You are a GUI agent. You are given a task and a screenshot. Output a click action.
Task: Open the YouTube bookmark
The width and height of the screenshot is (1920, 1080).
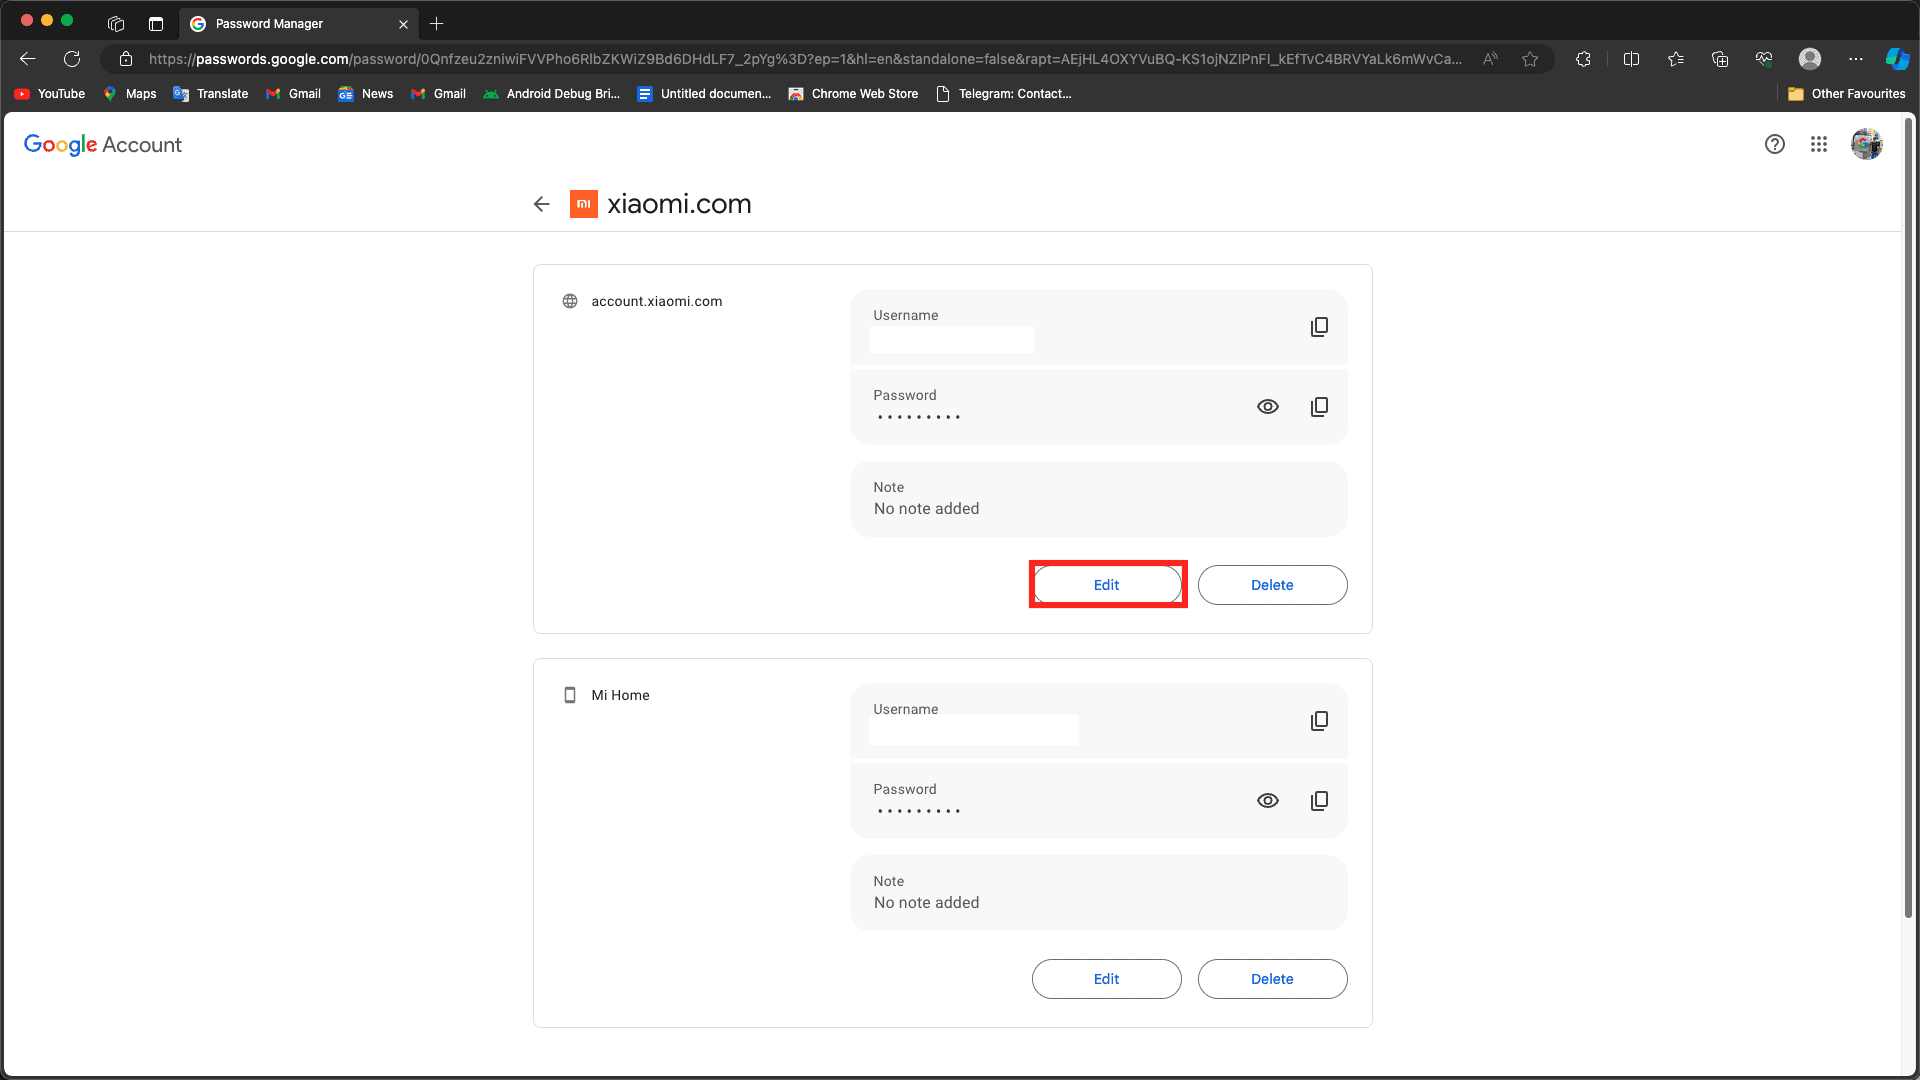point(50,94)
